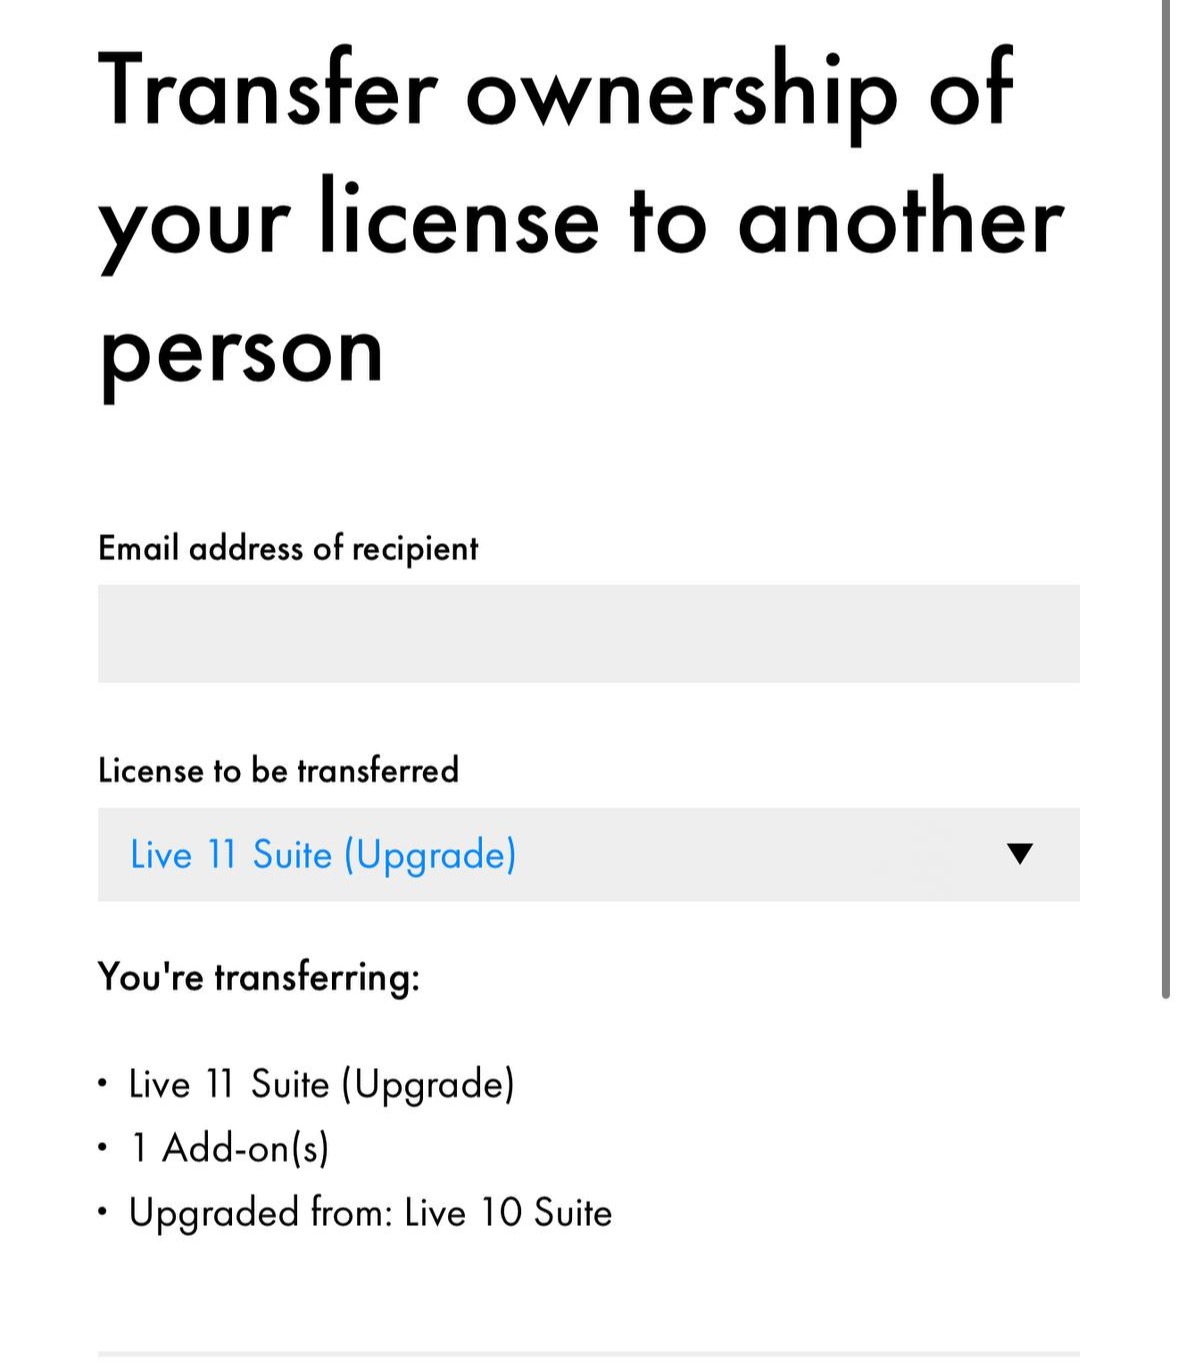Image resolution: width=1178 pixels, height=1364 pixels.
Task: Click the "You're transferring:" text
Action: 258,976
